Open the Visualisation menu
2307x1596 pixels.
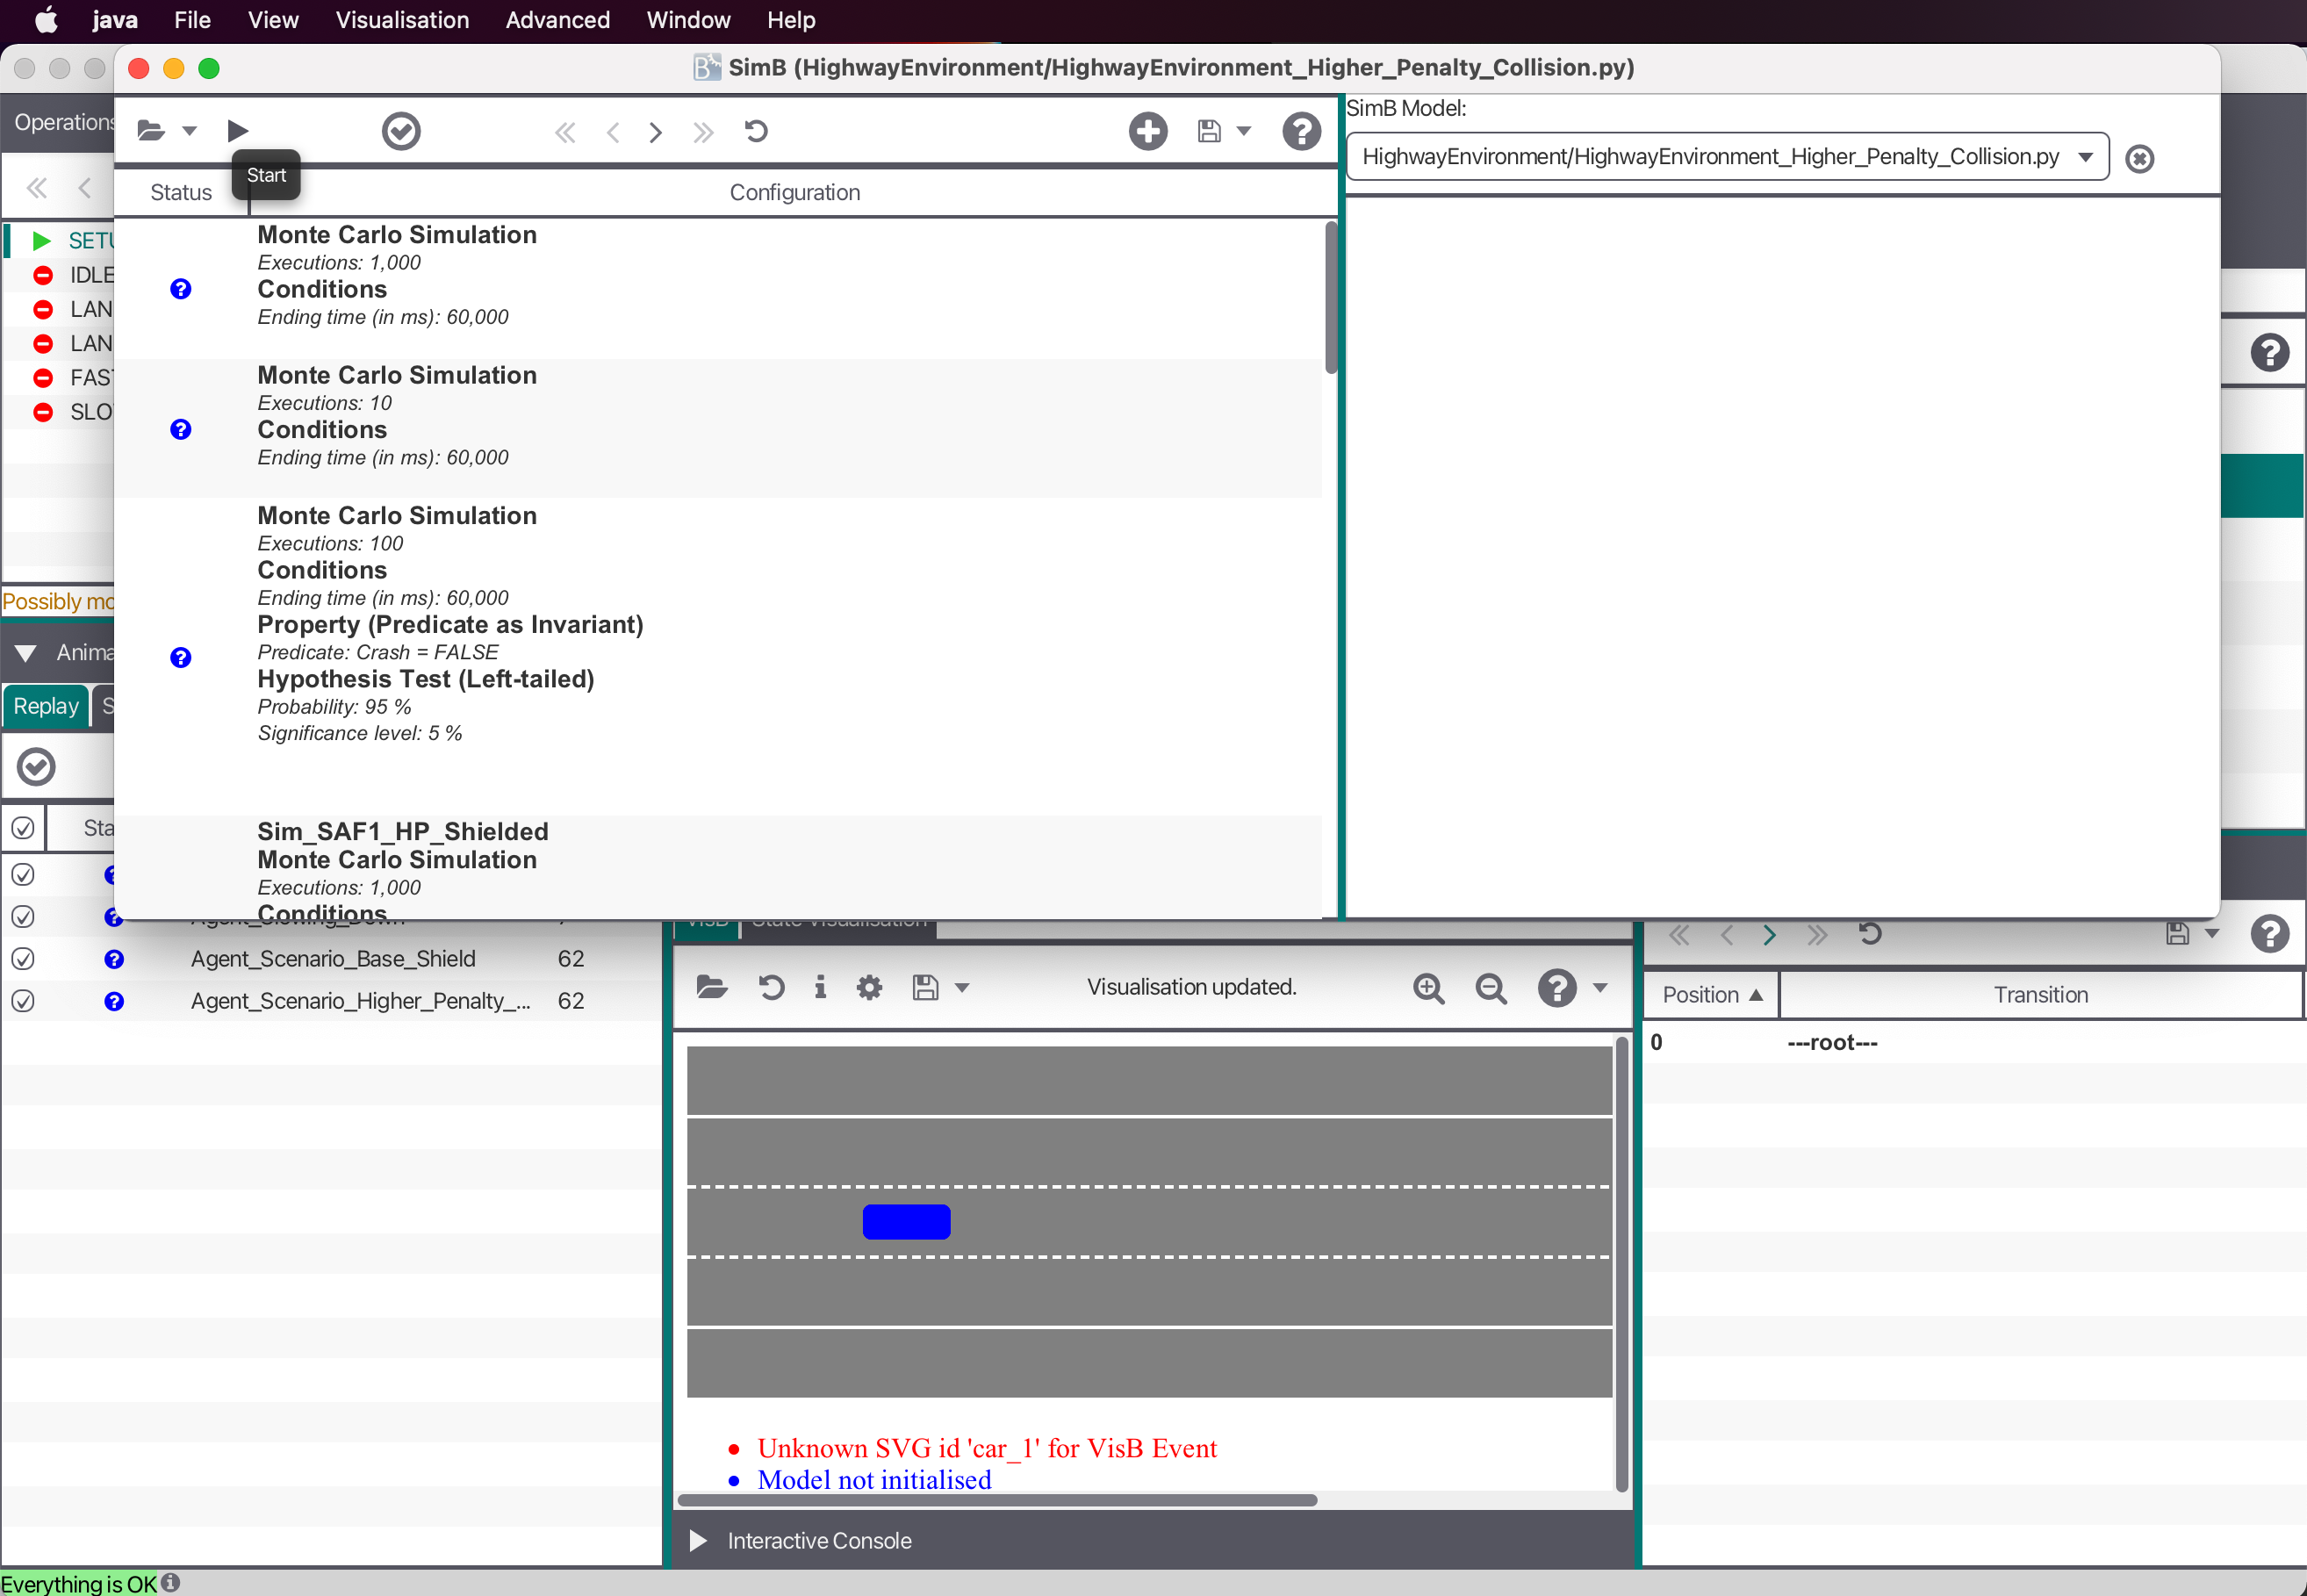pyautogui.click(x=402, y=20)
